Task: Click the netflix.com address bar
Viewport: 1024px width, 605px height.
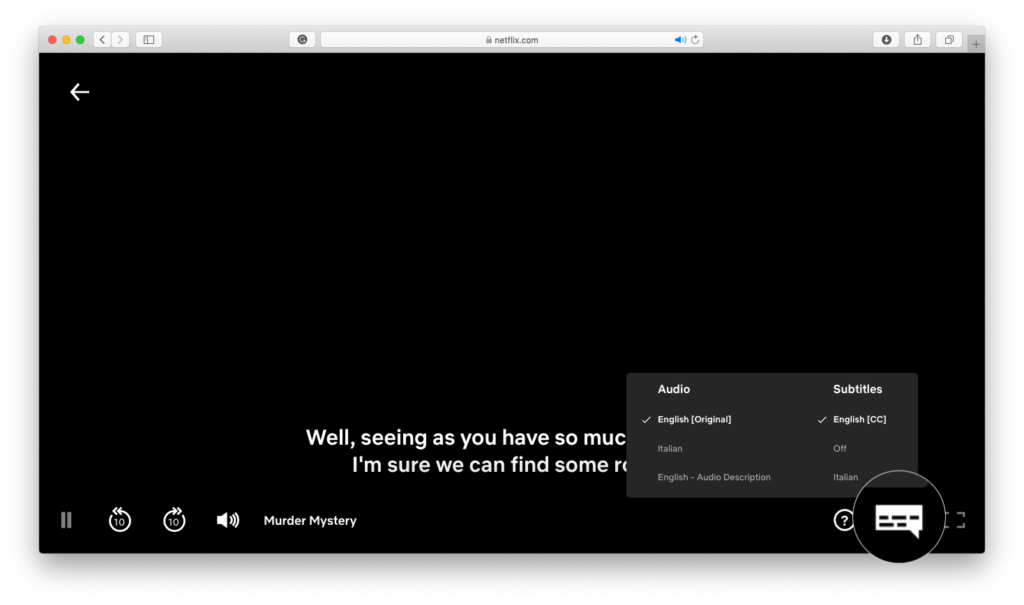Action: 512,40
